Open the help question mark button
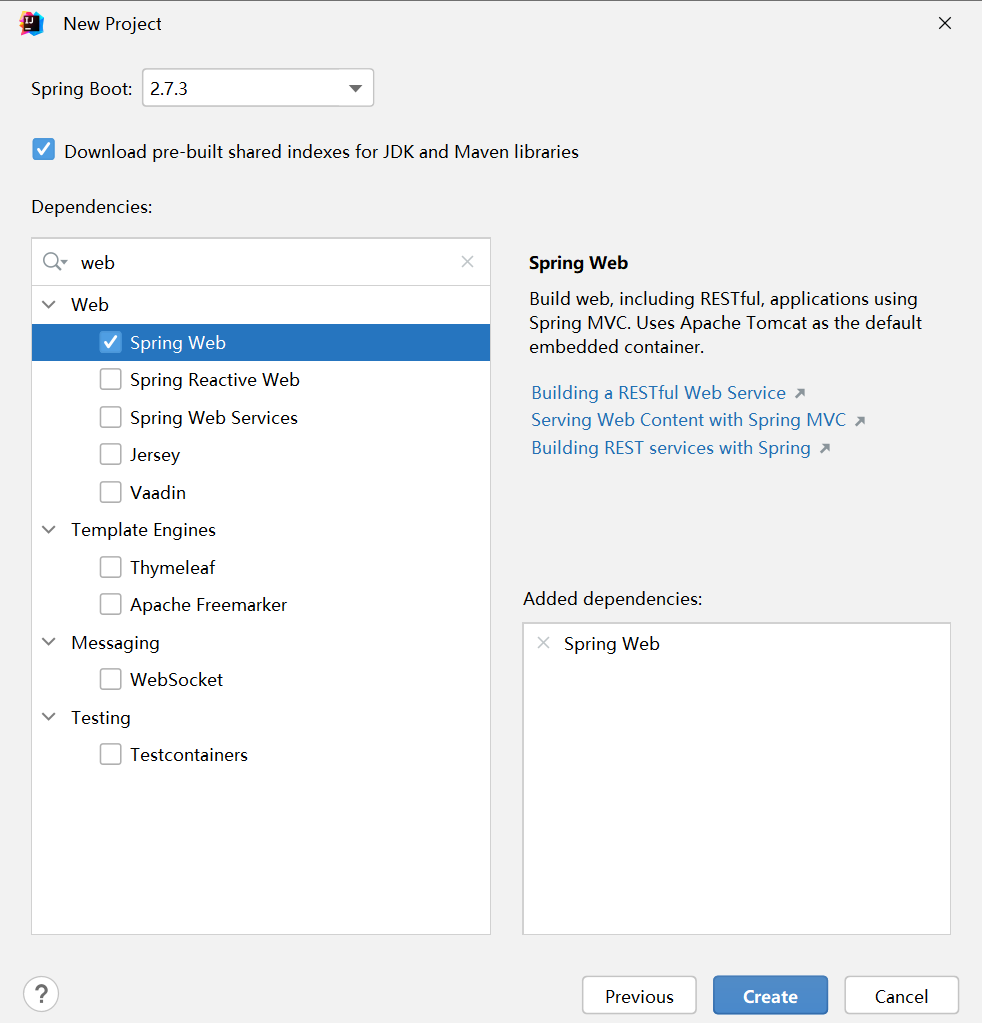The width and height of the screenshot is (982, 1023). 41,994
